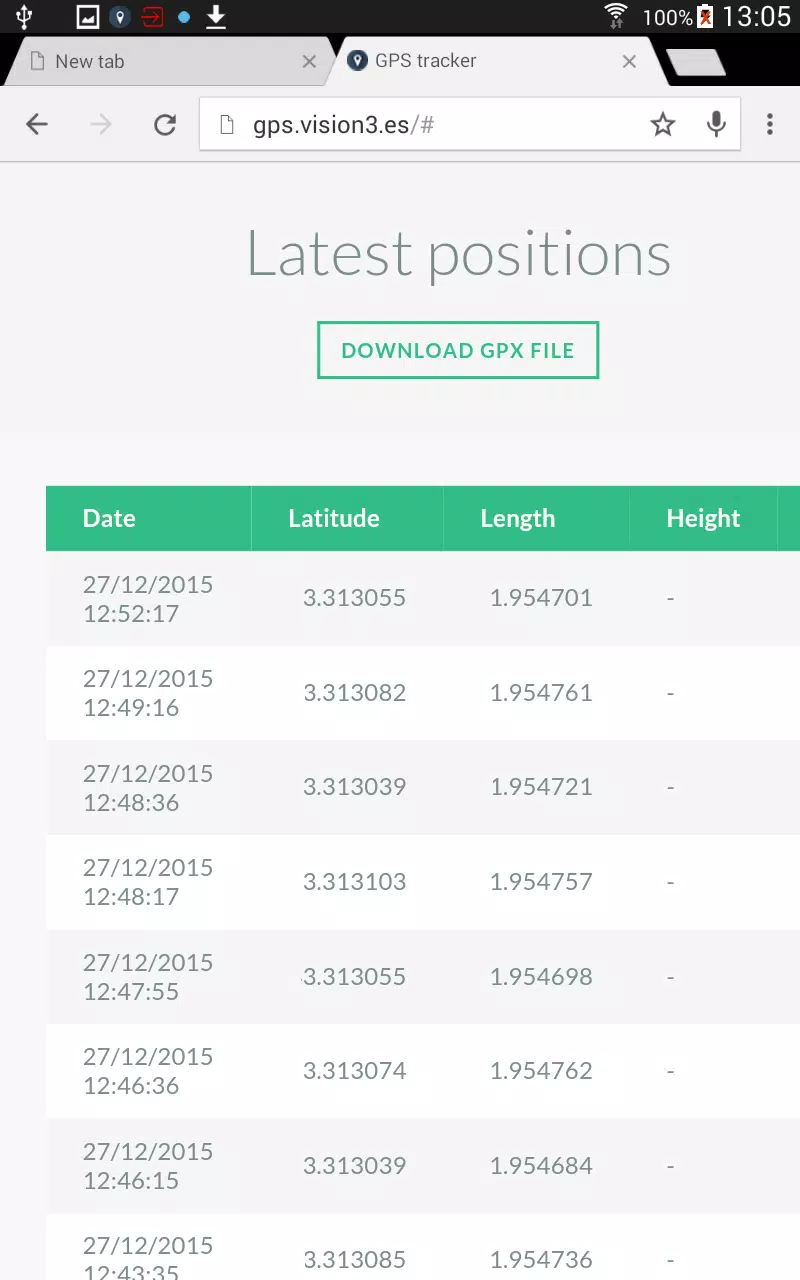This screenshot has height=1280, width=800.
Task: Close the GPS tracker tab
Action: coord(629,62)
